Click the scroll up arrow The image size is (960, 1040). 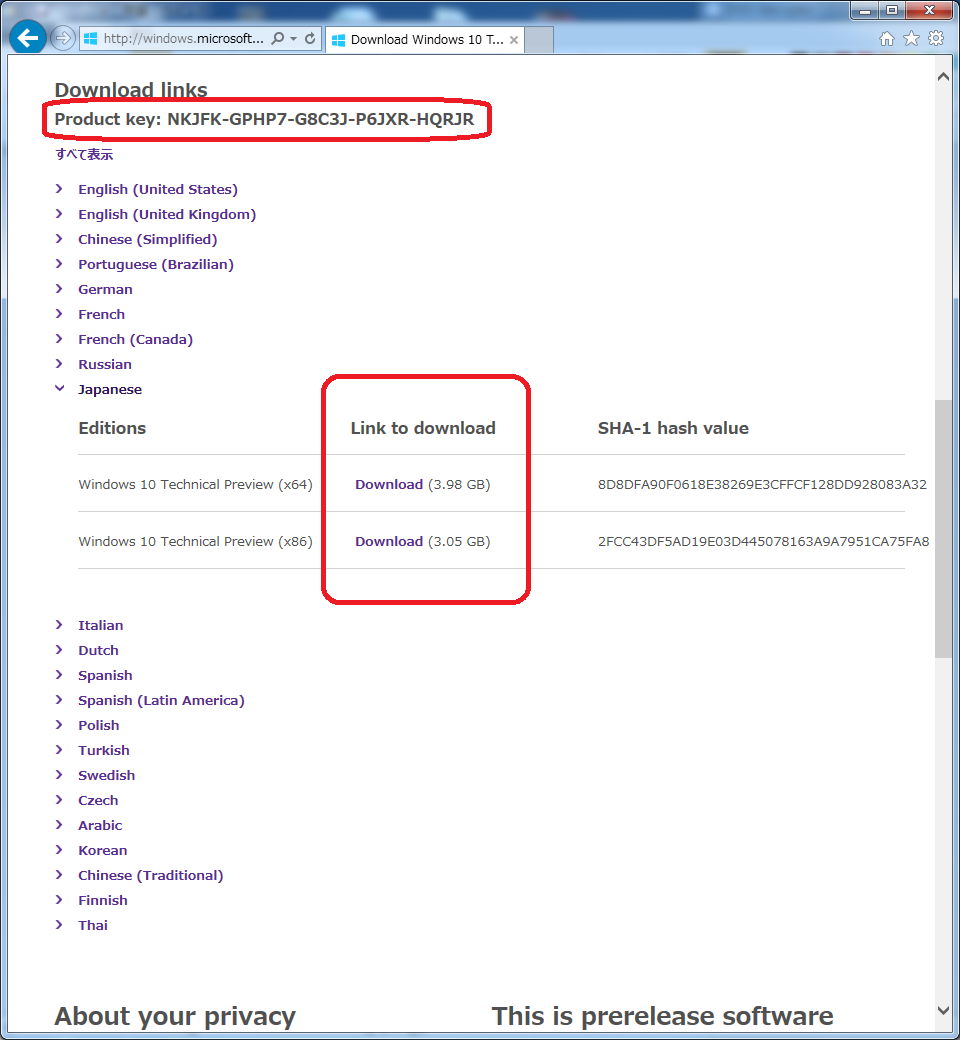943,76
